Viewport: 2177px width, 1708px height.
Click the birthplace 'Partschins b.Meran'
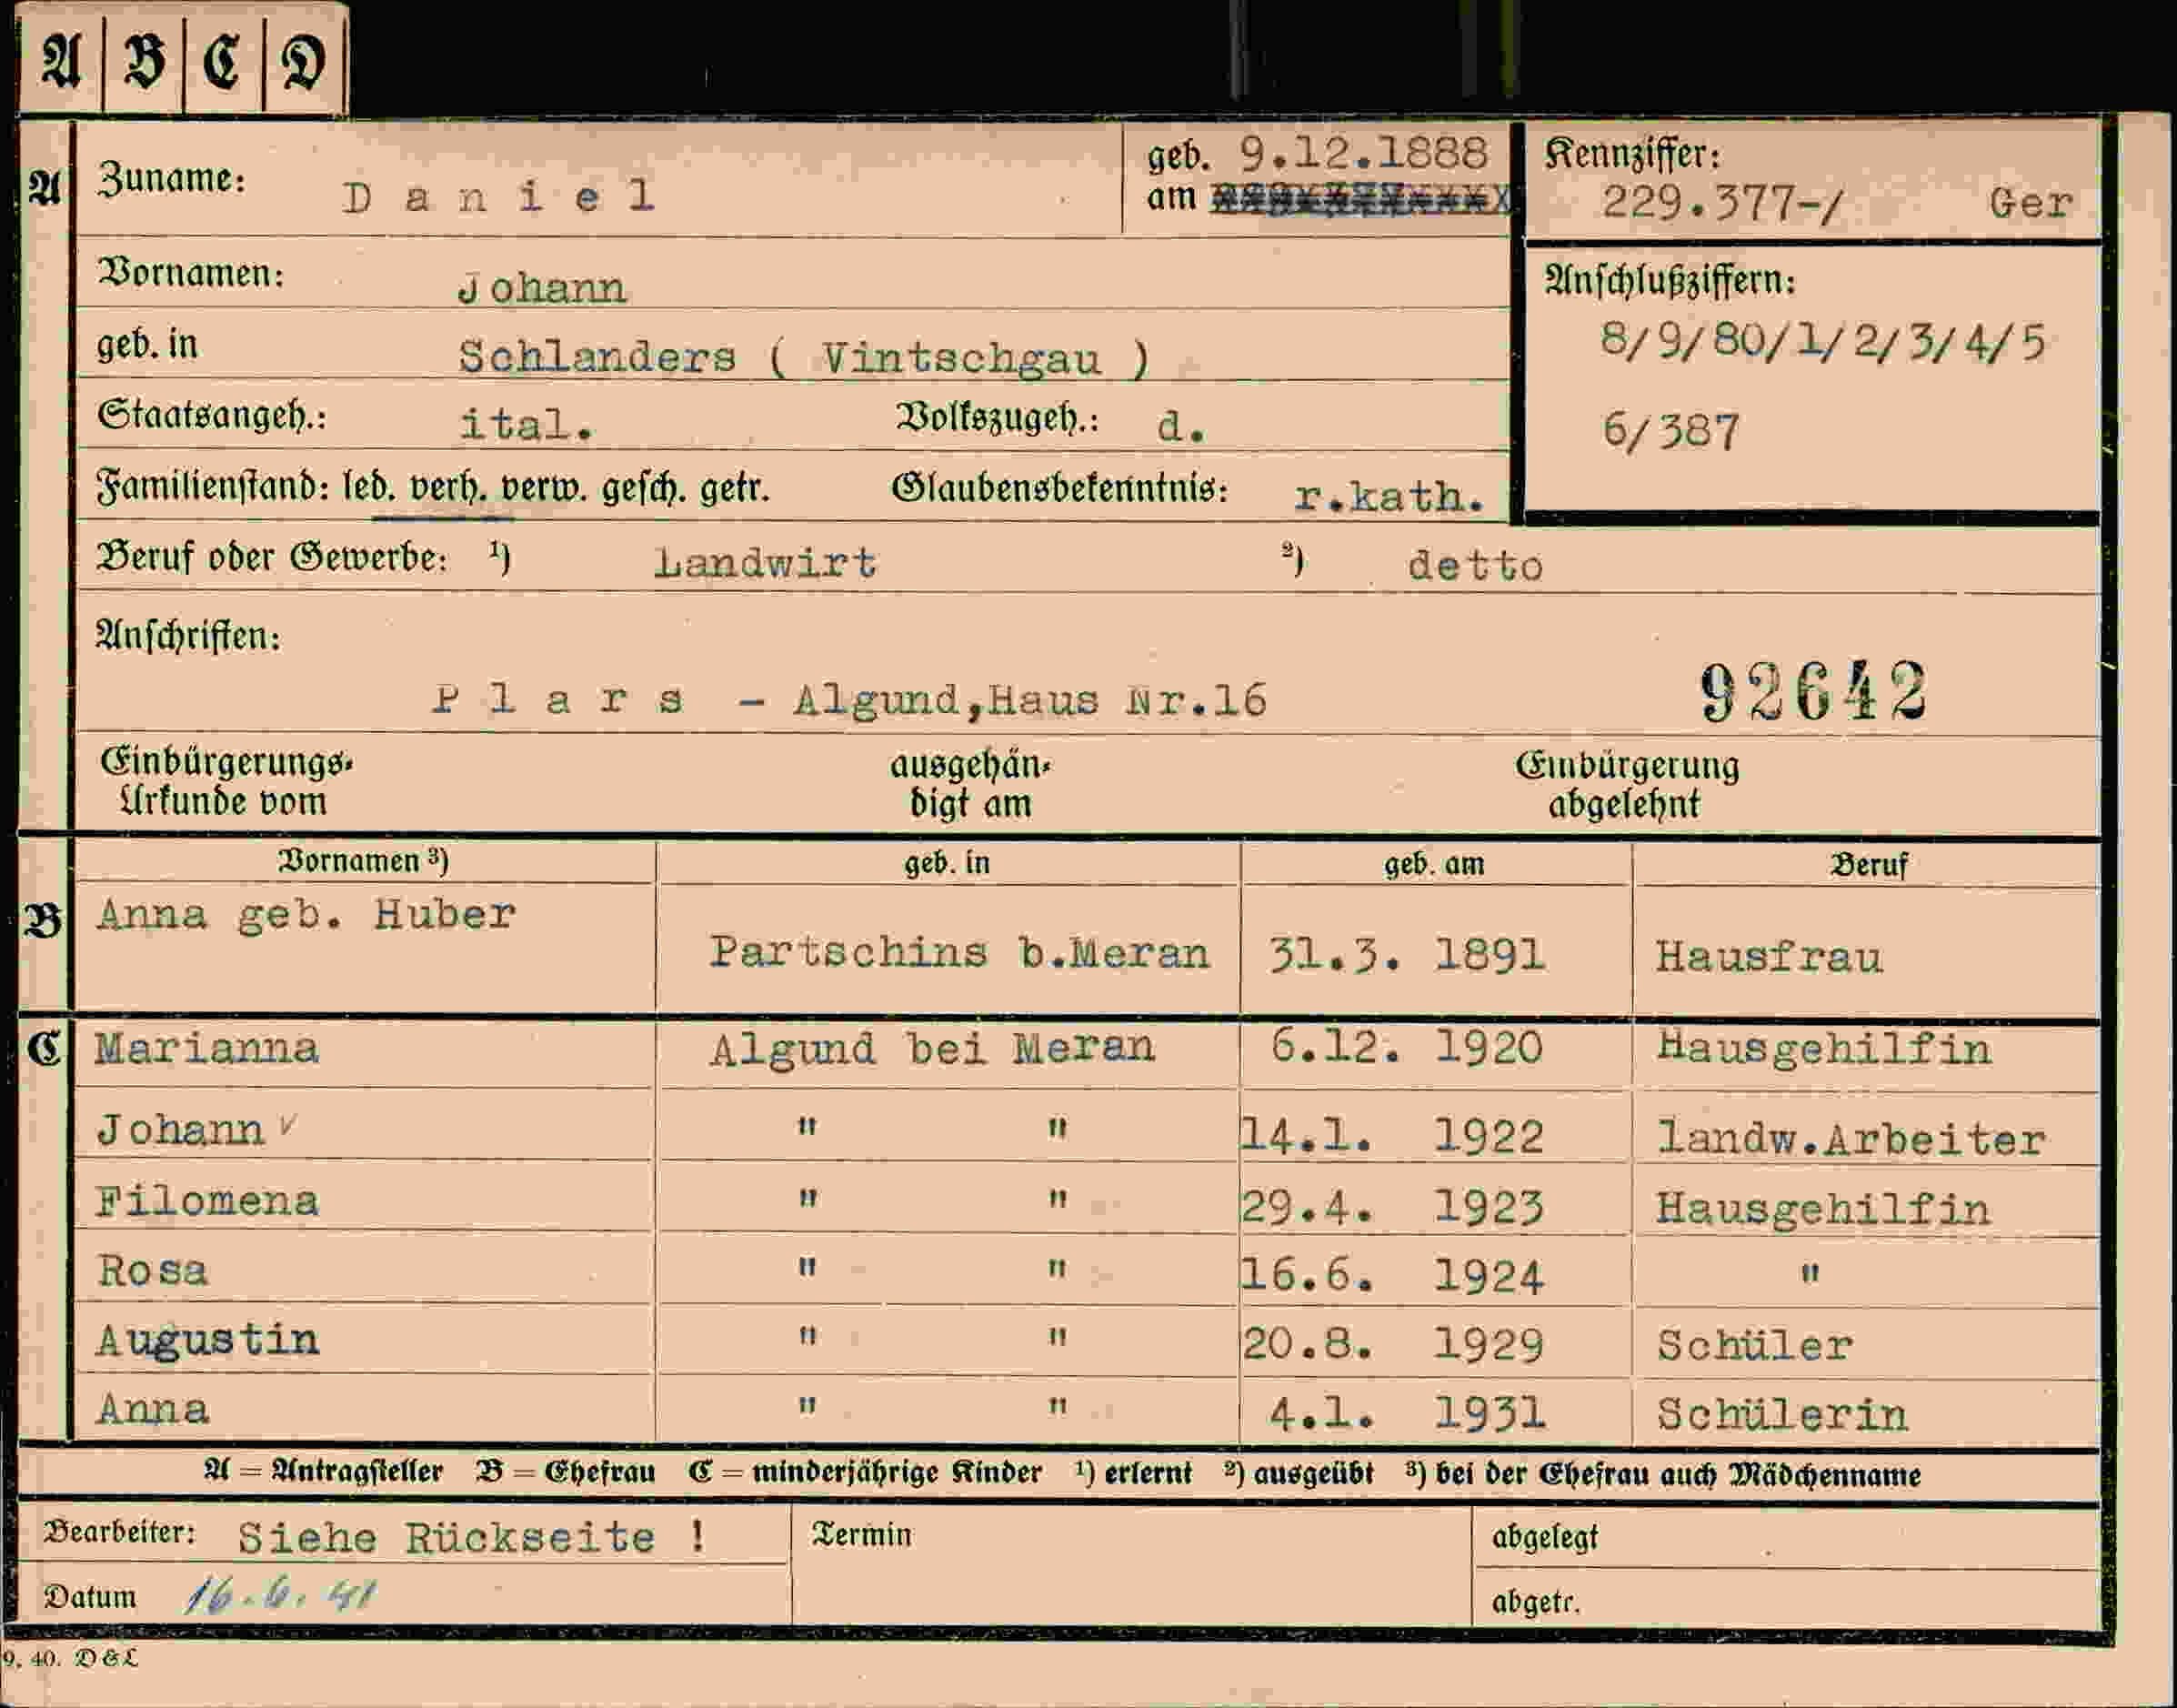pyautogui.click(x=959, y=952)
